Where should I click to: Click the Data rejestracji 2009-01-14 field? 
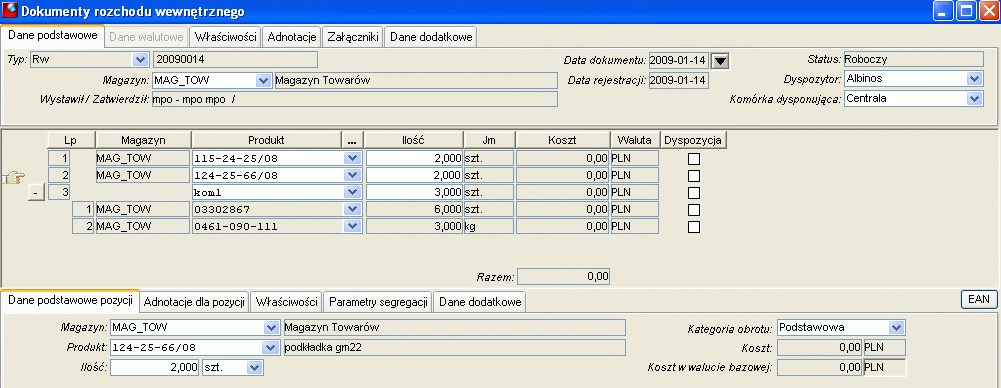click(679, 81)
